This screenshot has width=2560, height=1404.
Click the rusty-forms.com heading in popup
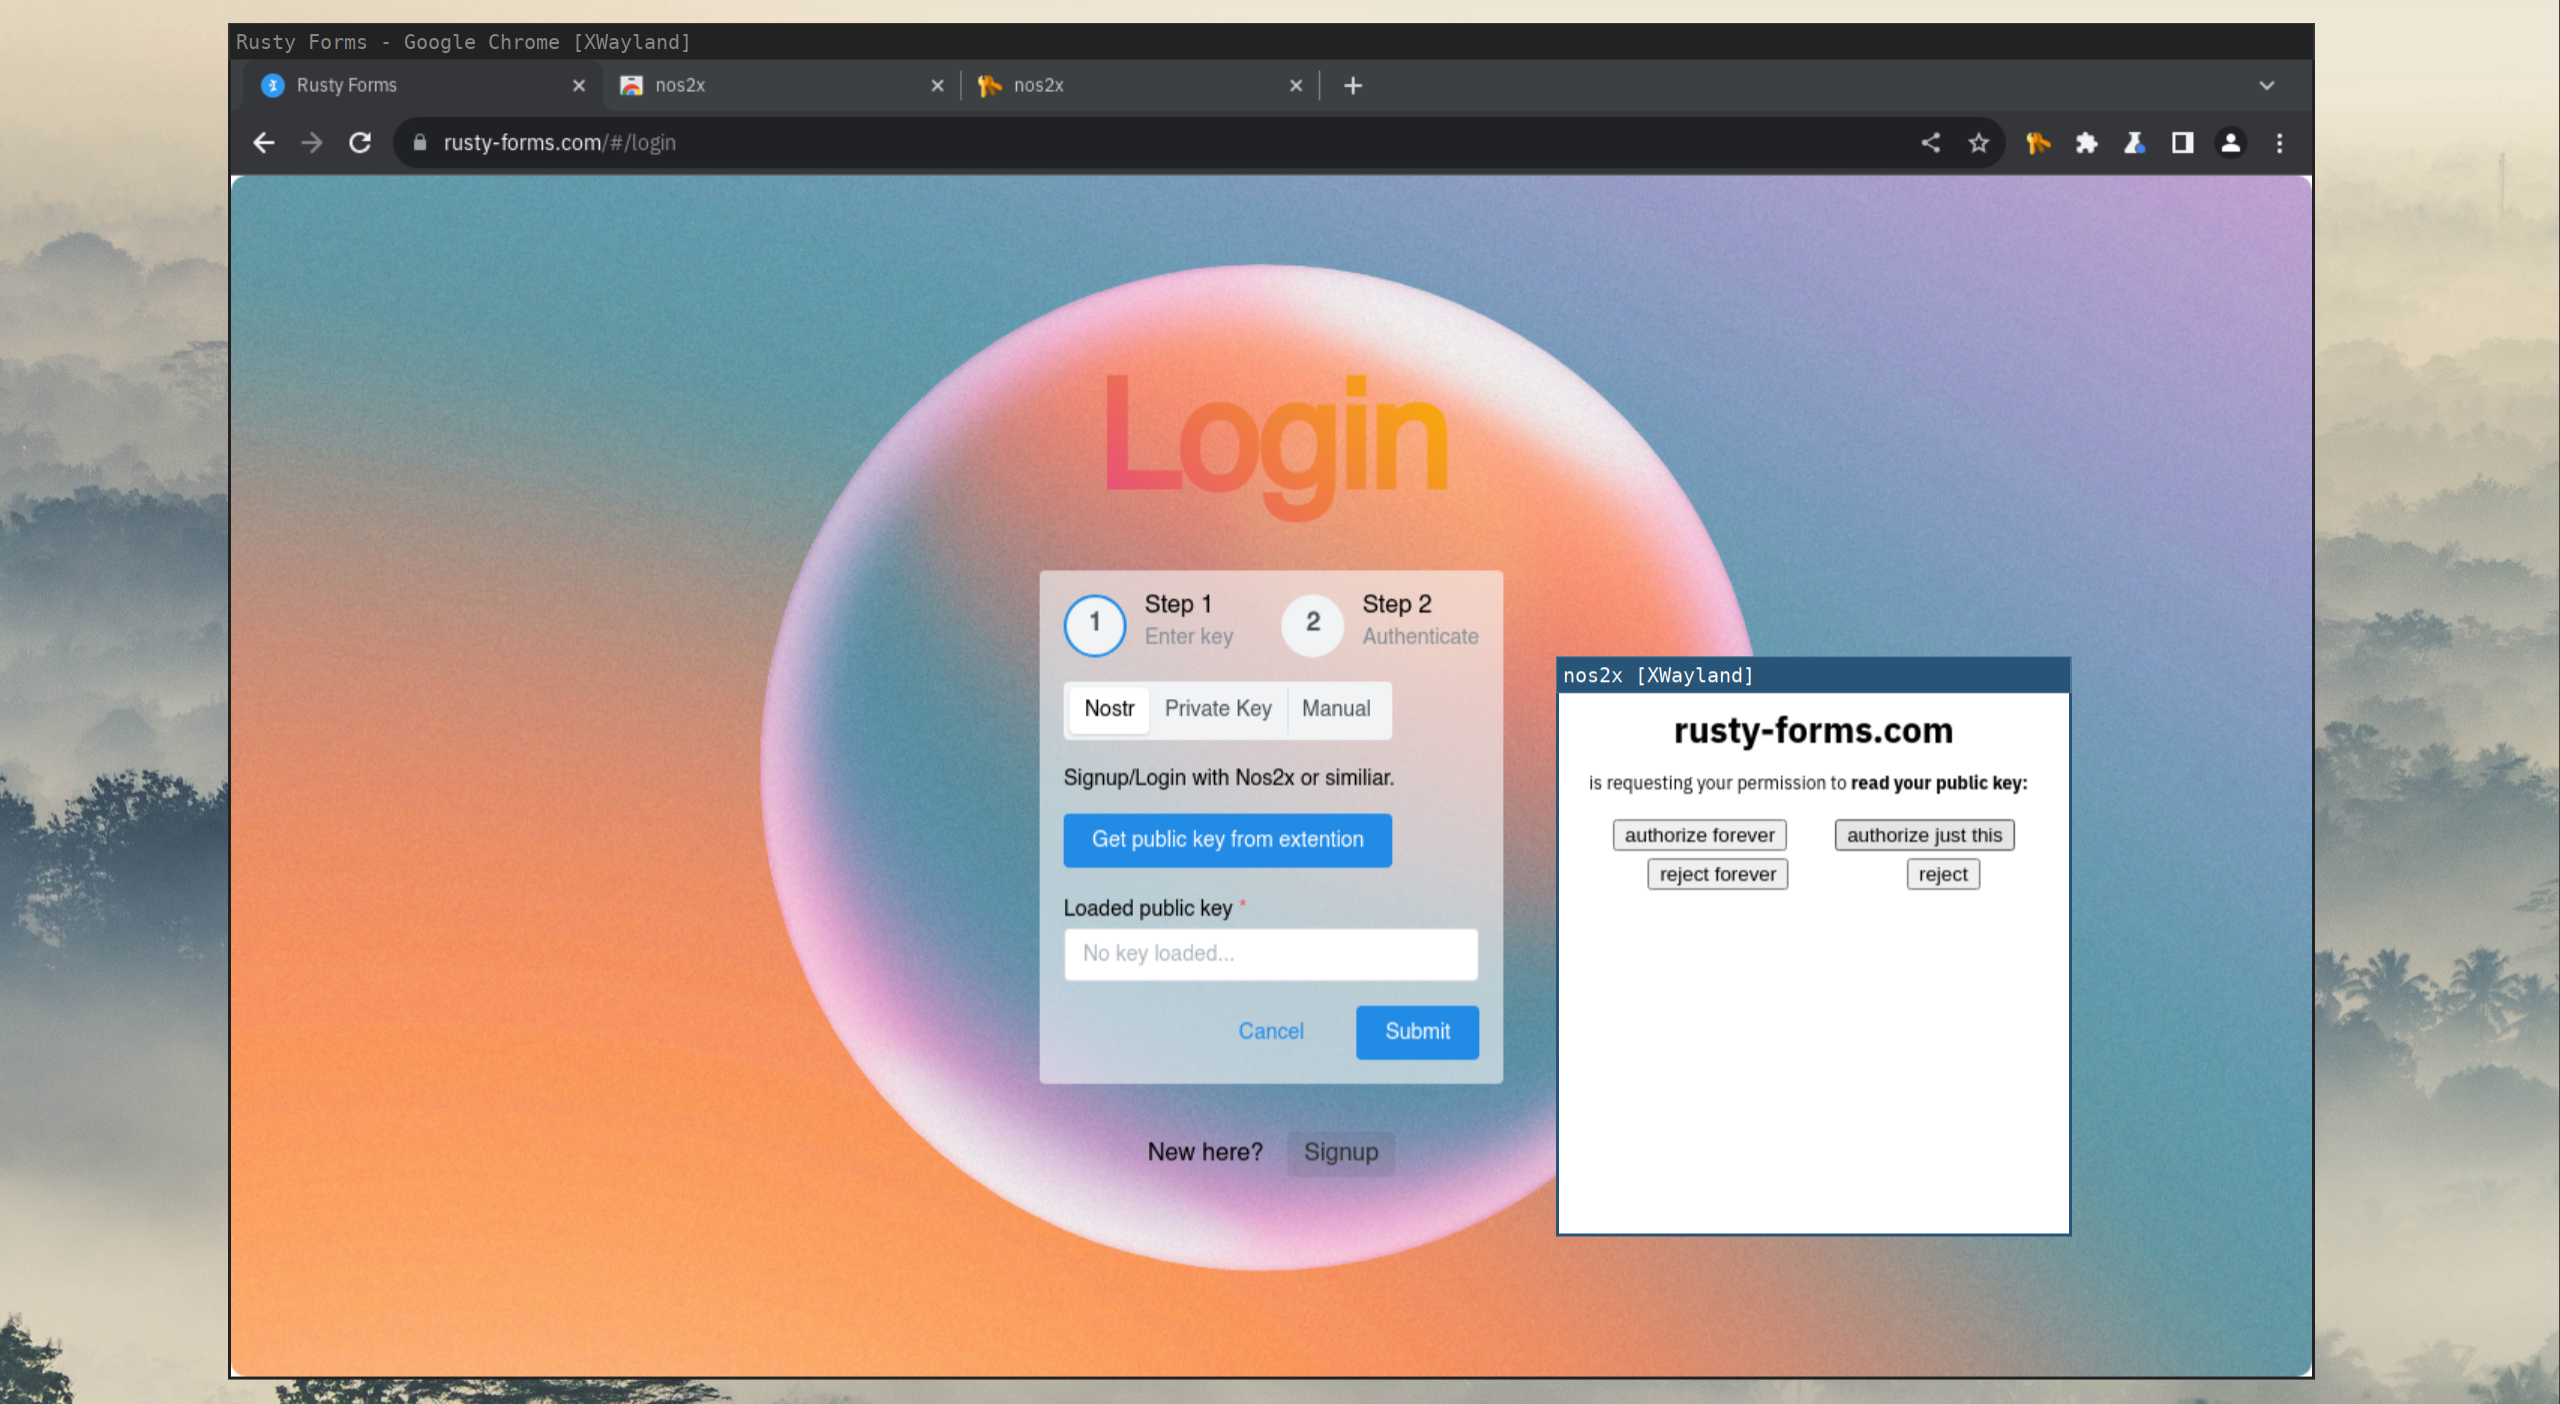(1813, 731)
